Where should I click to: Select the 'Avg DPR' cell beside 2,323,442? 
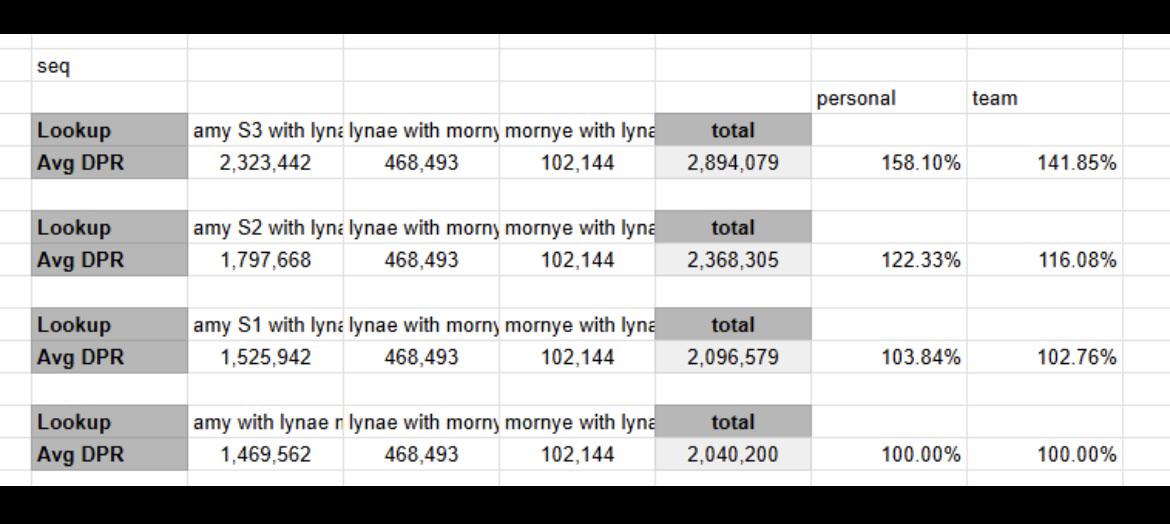(x=109, y=163)
